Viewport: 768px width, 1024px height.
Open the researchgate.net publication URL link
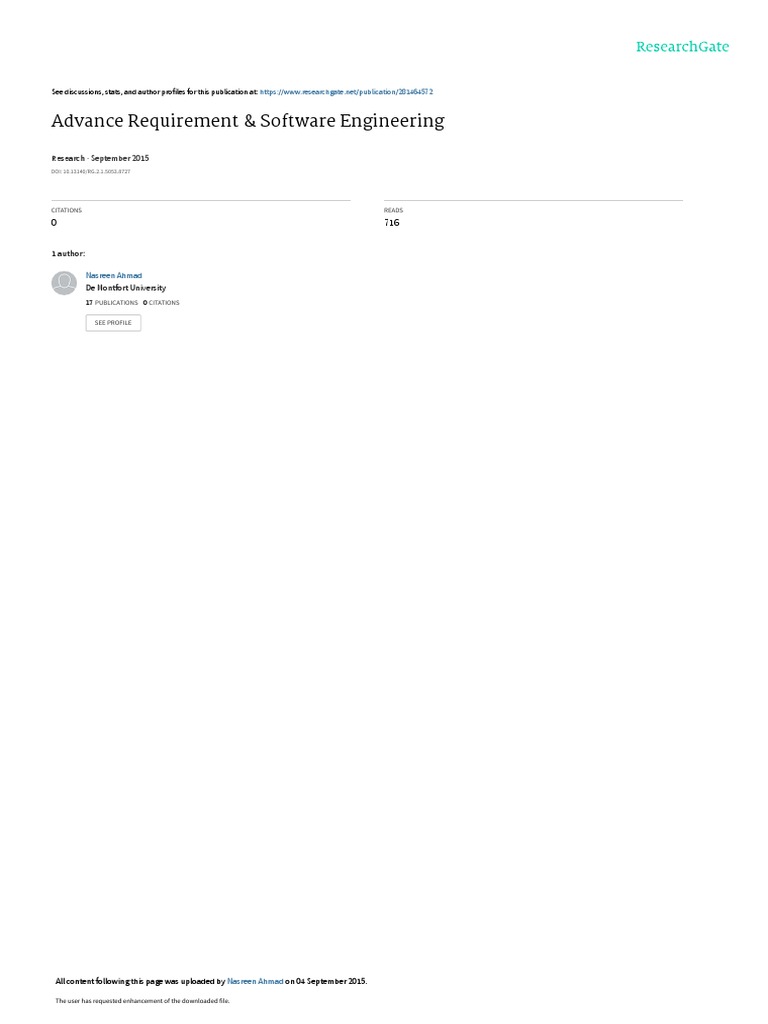346,92
